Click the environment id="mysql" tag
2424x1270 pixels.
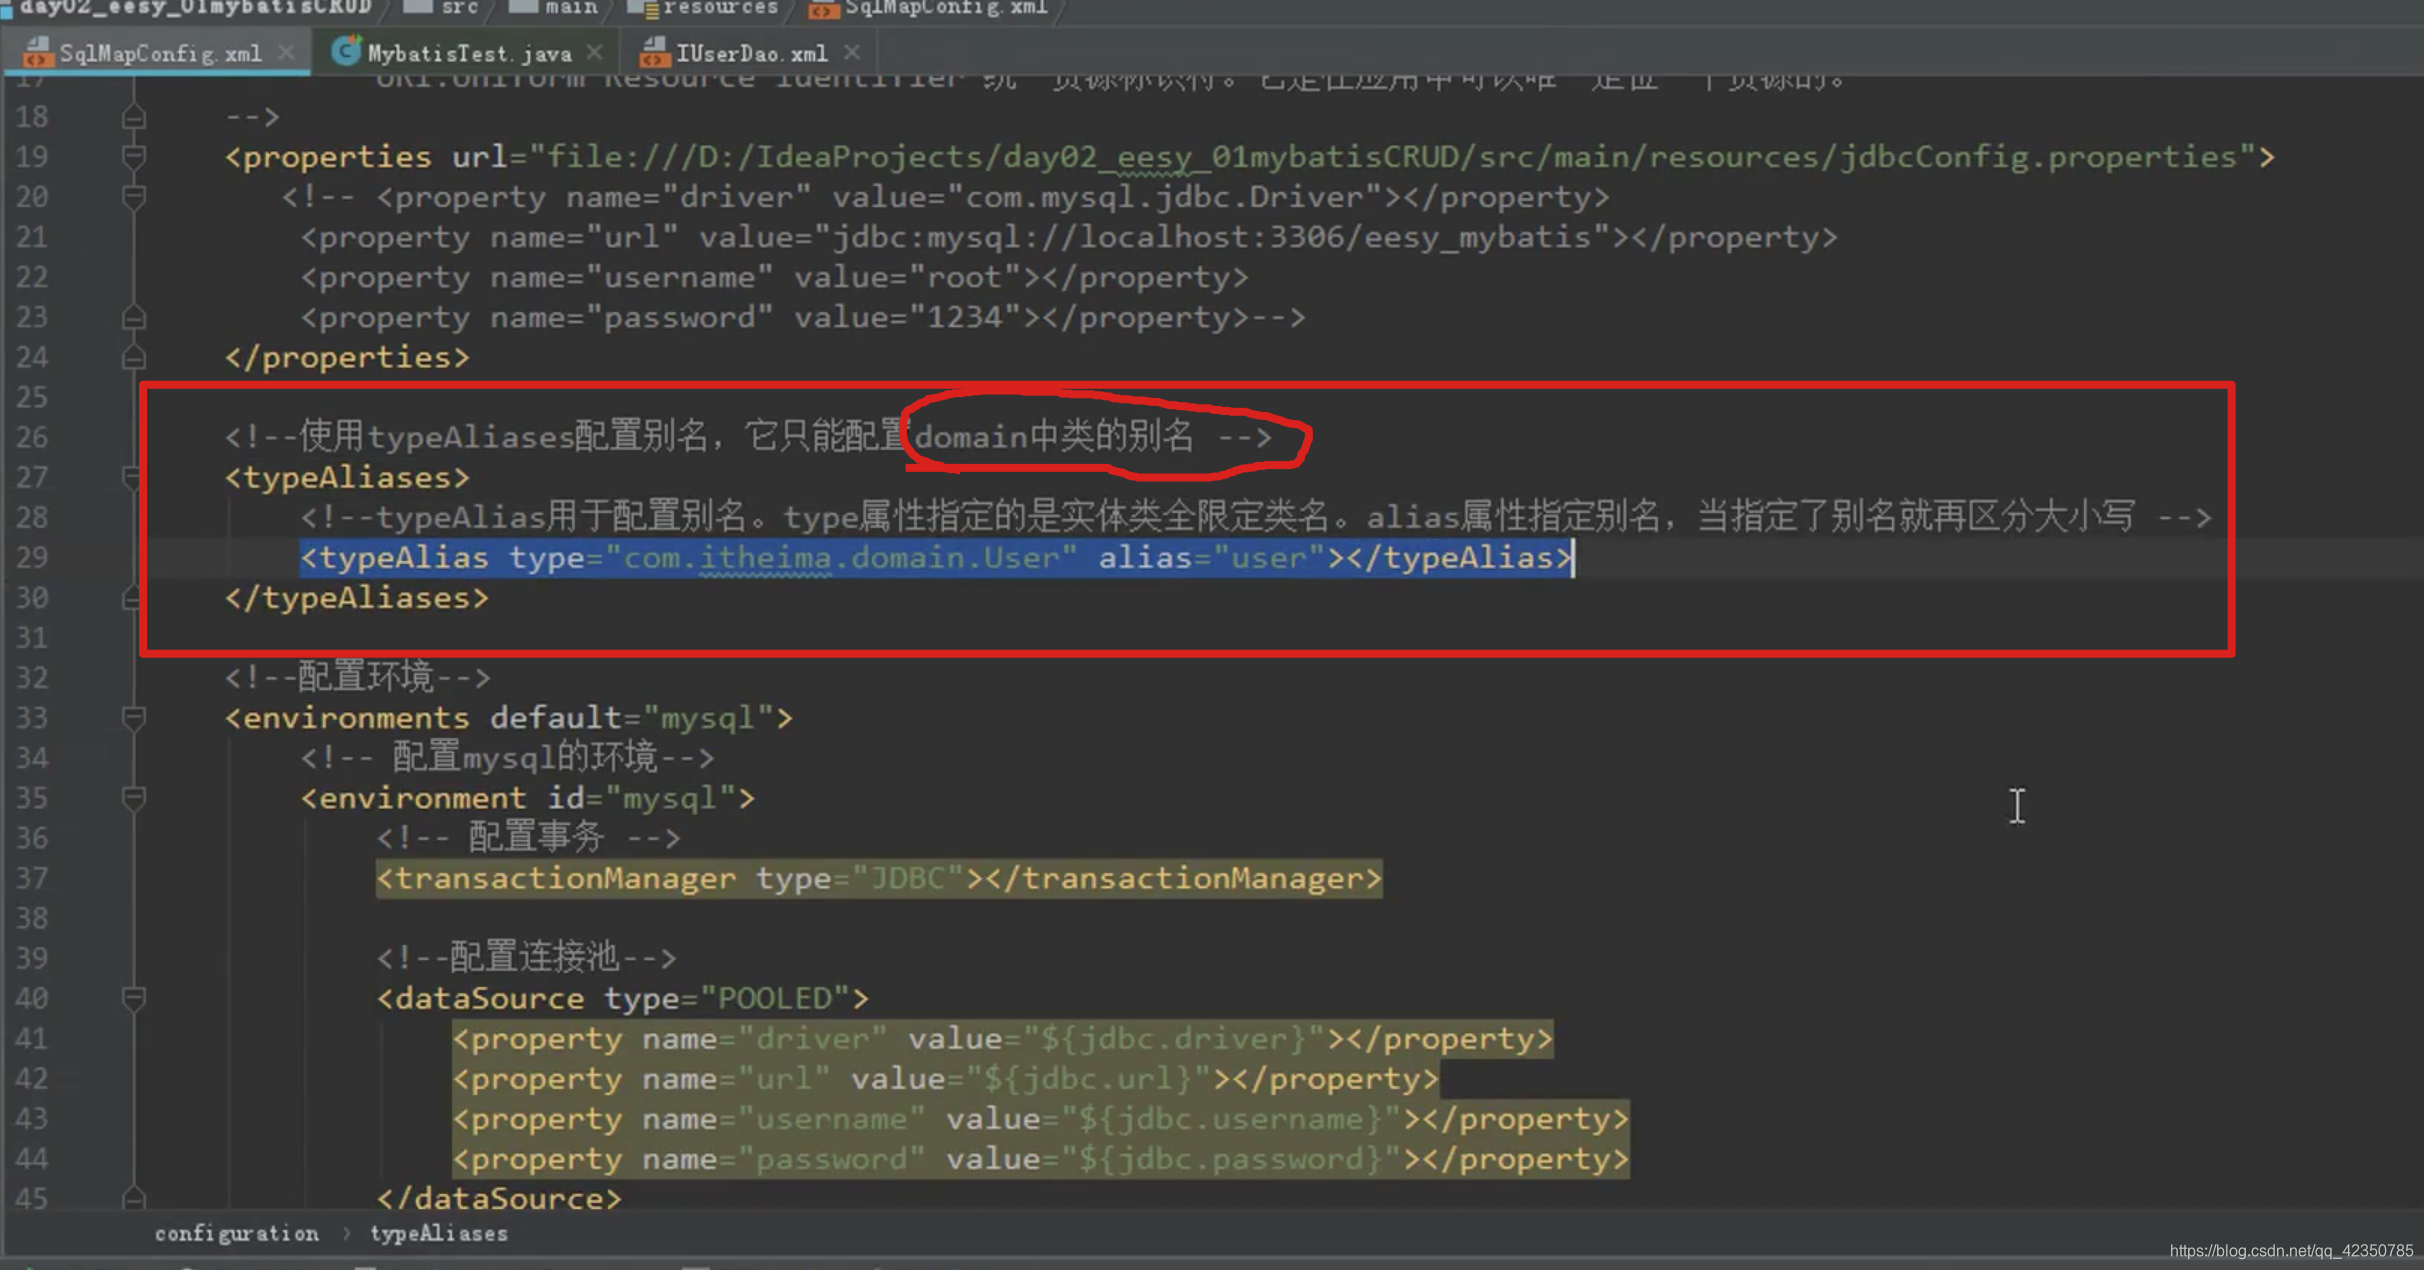click(x=528, y=798)
